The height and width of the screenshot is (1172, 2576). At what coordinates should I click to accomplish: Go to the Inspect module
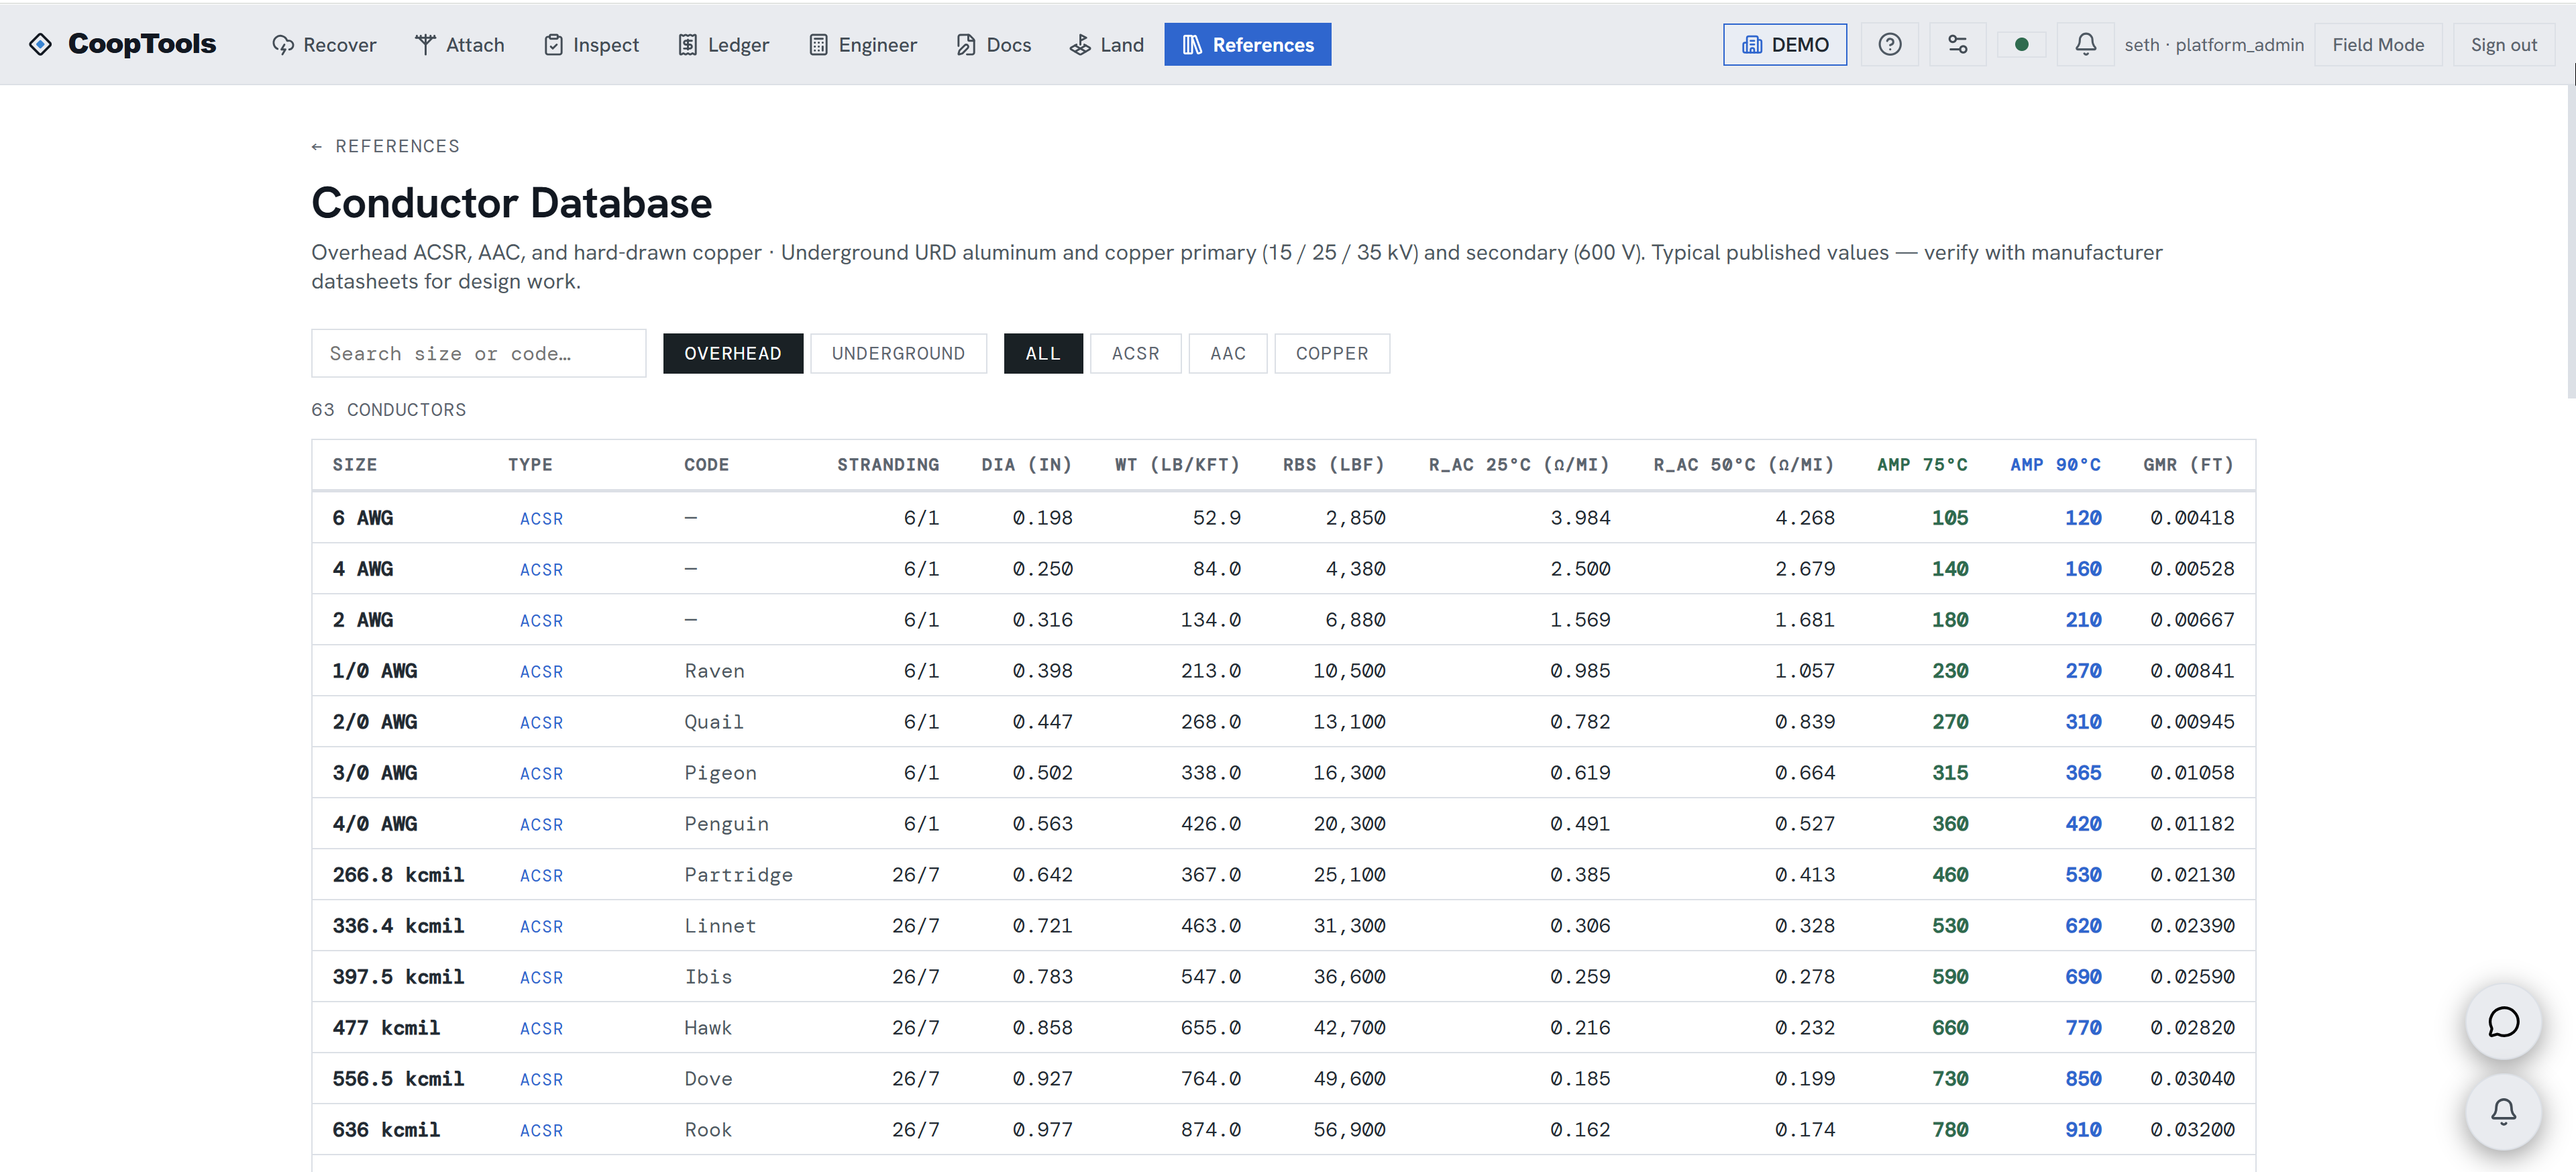coord(591,44)
